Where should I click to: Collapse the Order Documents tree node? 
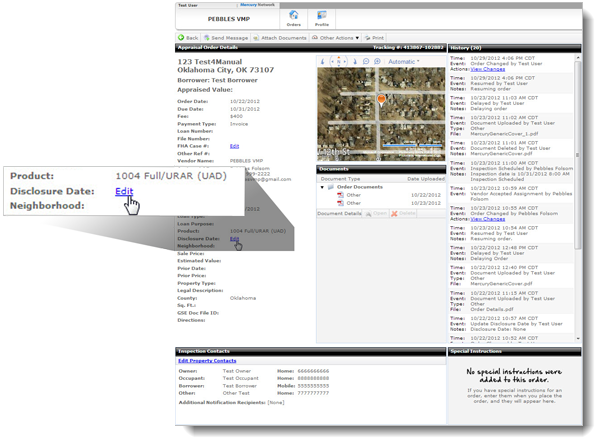click(x=322, y=187)
